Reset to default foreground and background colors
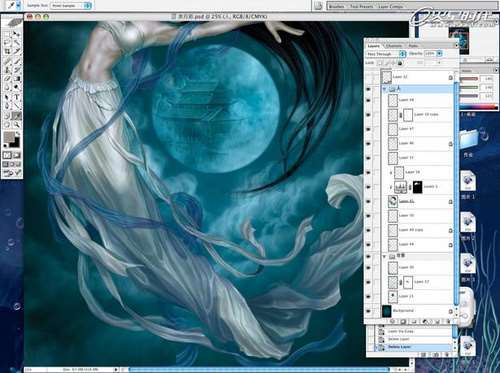Image resolution: width=500 pixels, height=373 pixels. point(6,145)
